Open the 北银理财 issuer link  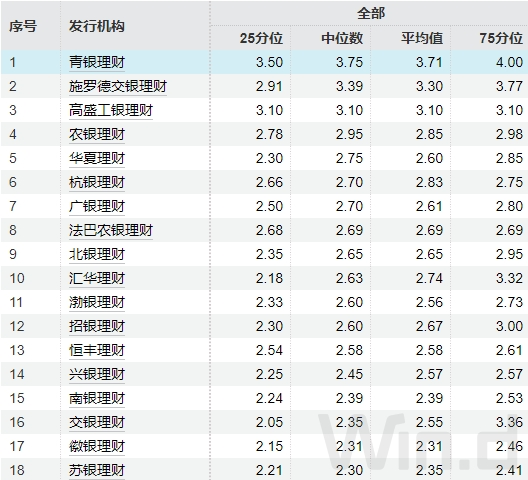[x=97, y=254]
